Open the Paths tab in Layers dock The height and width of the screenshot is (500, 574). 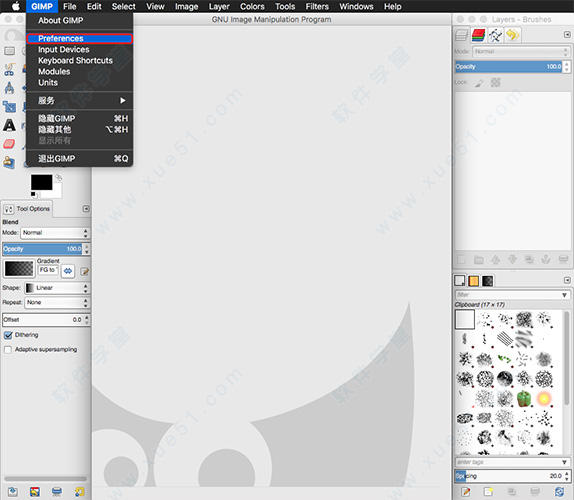[495, 36]
